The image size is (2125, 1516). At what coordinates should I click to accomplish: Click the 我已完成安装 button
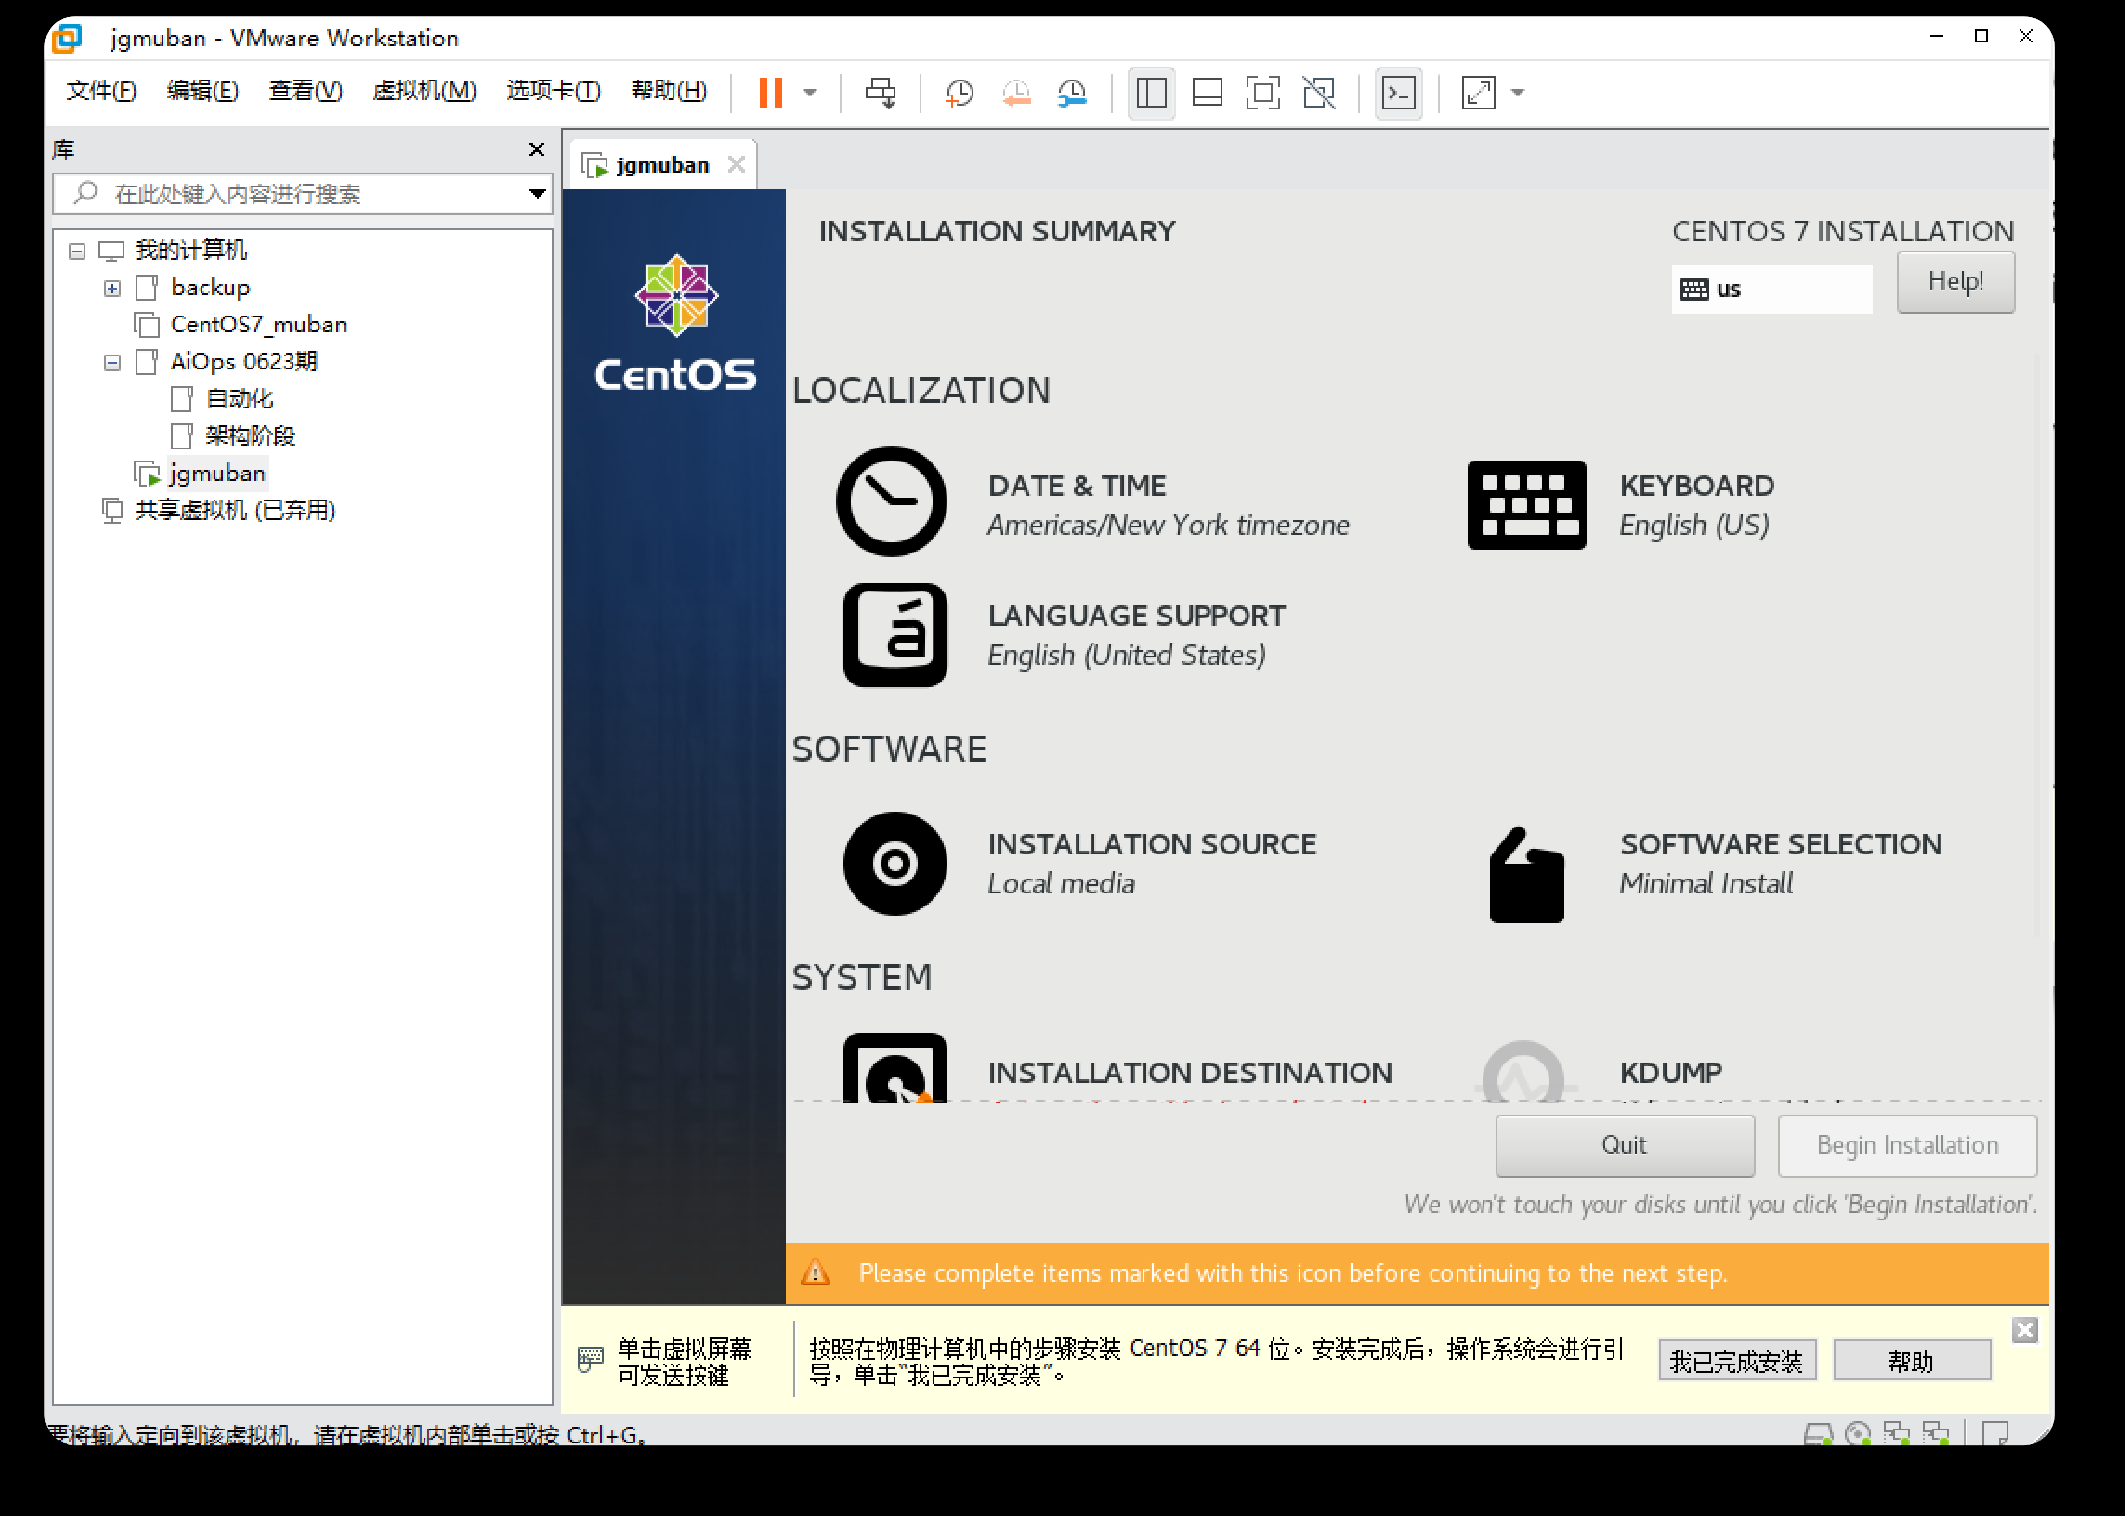(1737, 1361)
